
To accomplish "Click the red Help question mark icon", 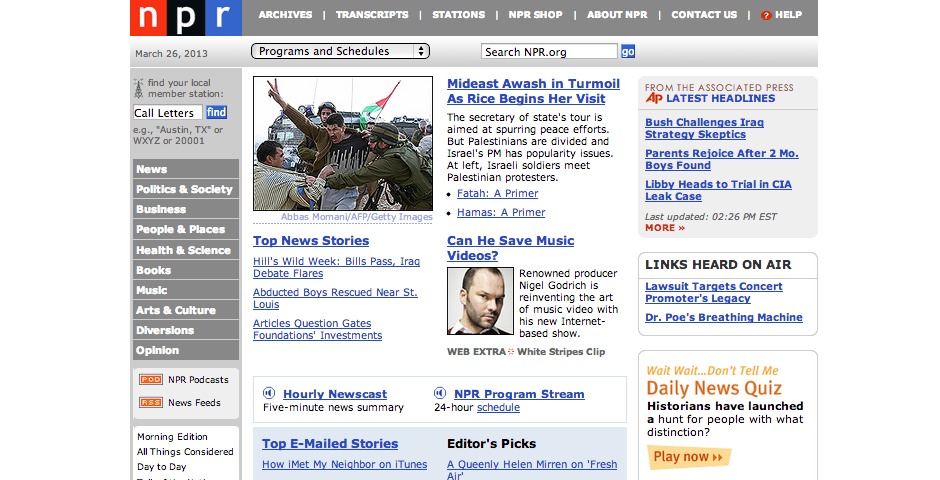I will pyautogui.click(x=766, y=16).
